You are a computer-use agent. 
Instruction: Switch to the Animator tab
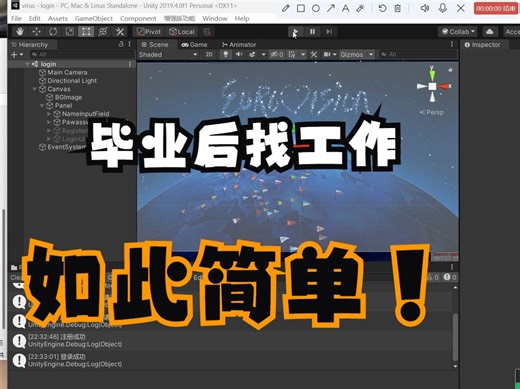(239, 45)
